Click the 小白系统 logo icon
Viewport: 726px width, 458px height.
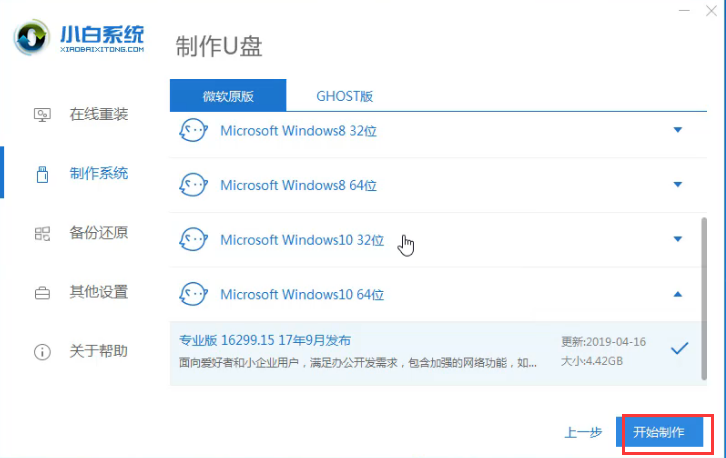click(35, 37)
